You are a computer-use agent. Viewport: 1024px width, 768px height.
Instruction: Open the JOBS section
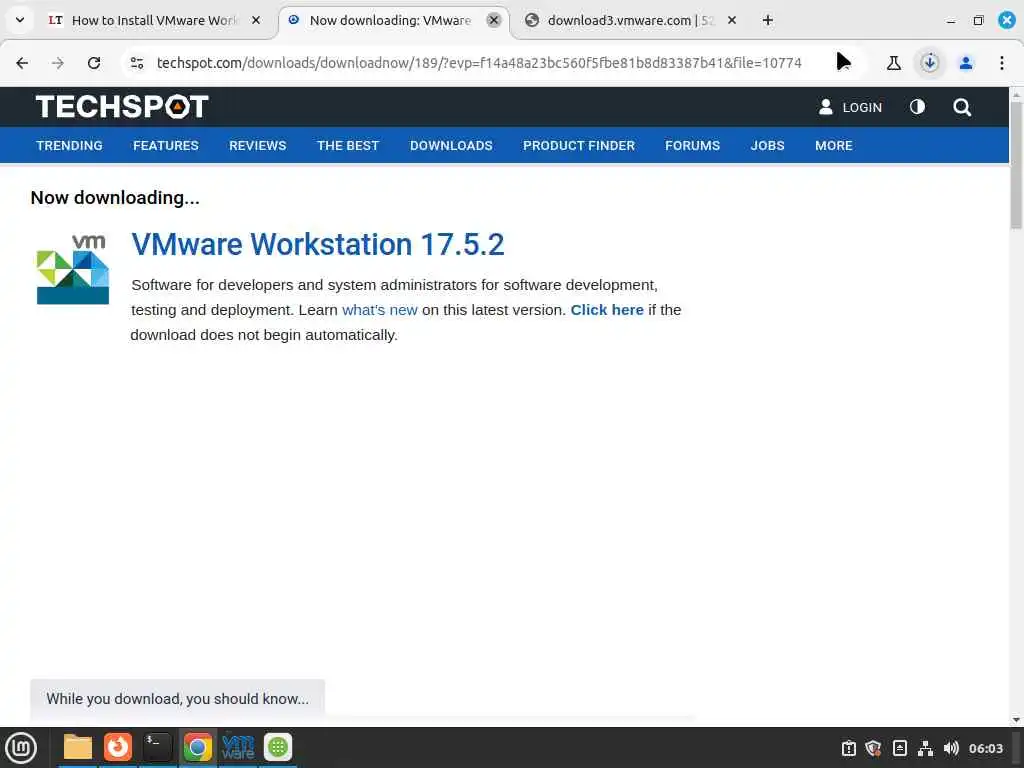[767, 145]
